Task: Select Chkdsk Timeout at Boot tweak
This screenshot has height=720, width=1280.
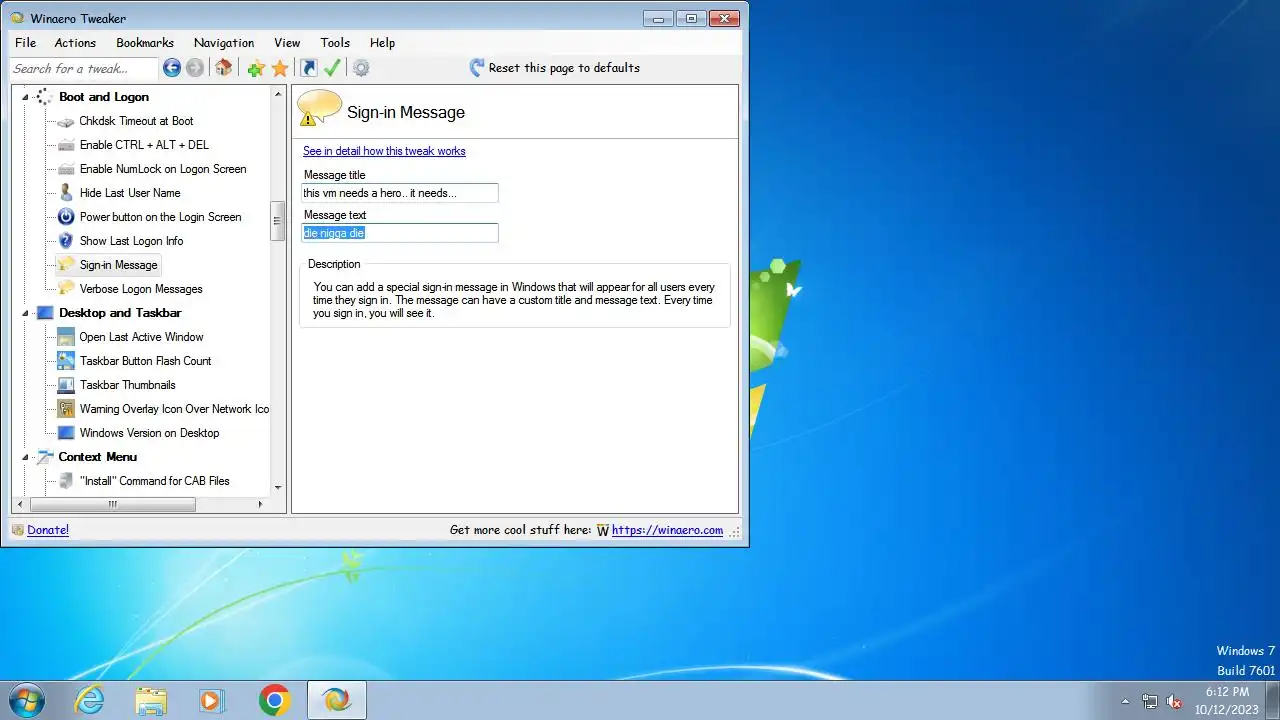Action: pos(136,121)
